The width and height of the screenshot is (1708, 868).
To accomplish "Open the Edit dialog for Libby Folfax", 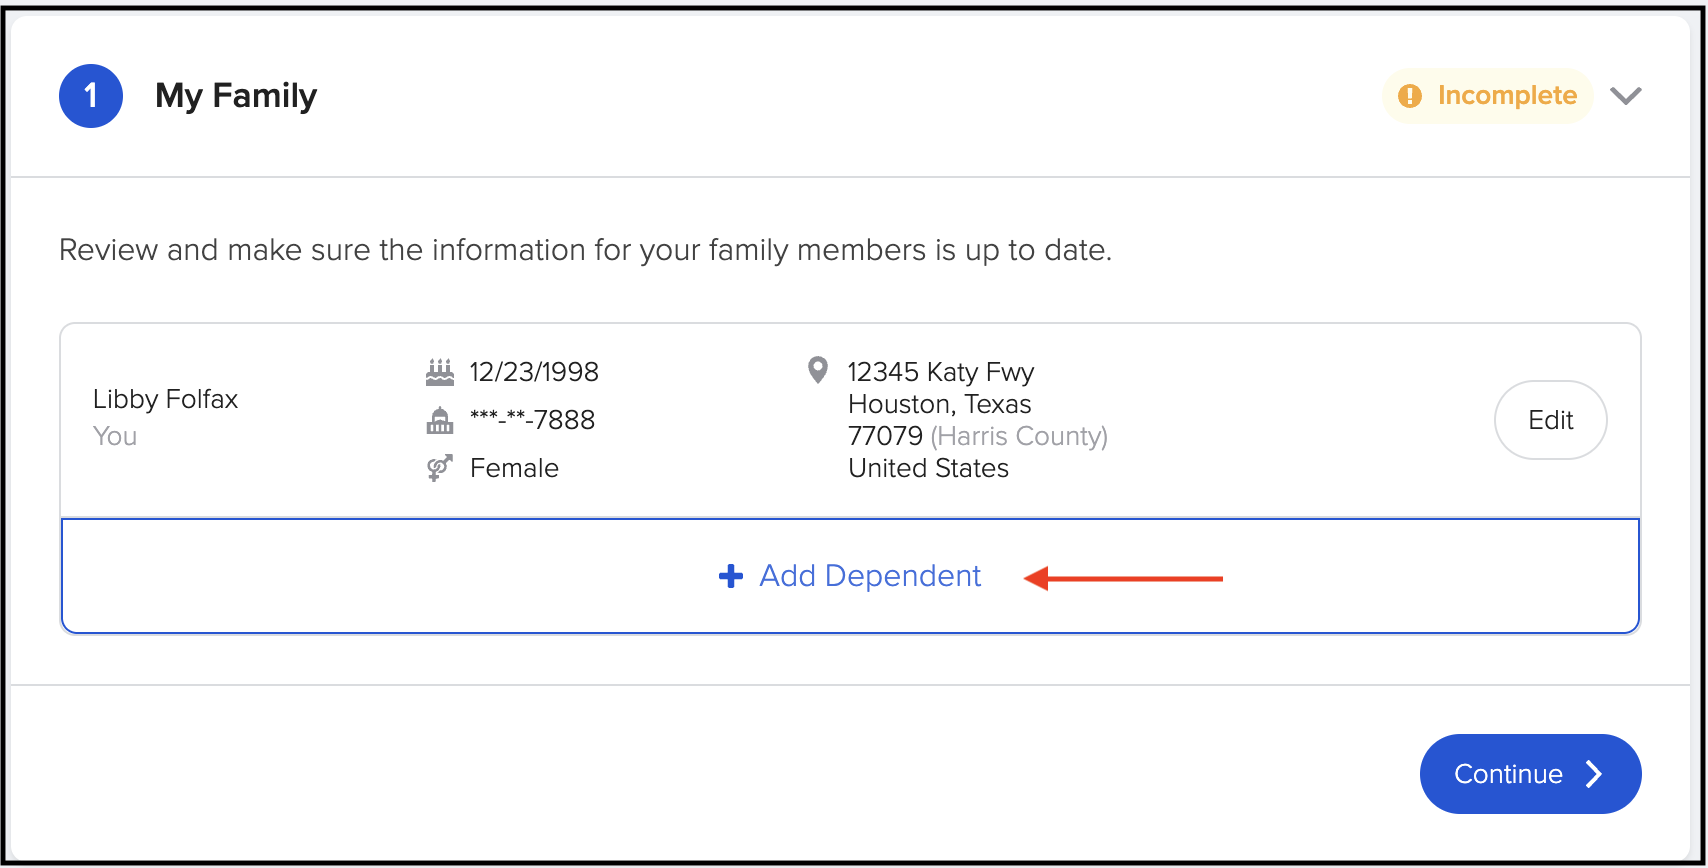I will coord(1550,420).
